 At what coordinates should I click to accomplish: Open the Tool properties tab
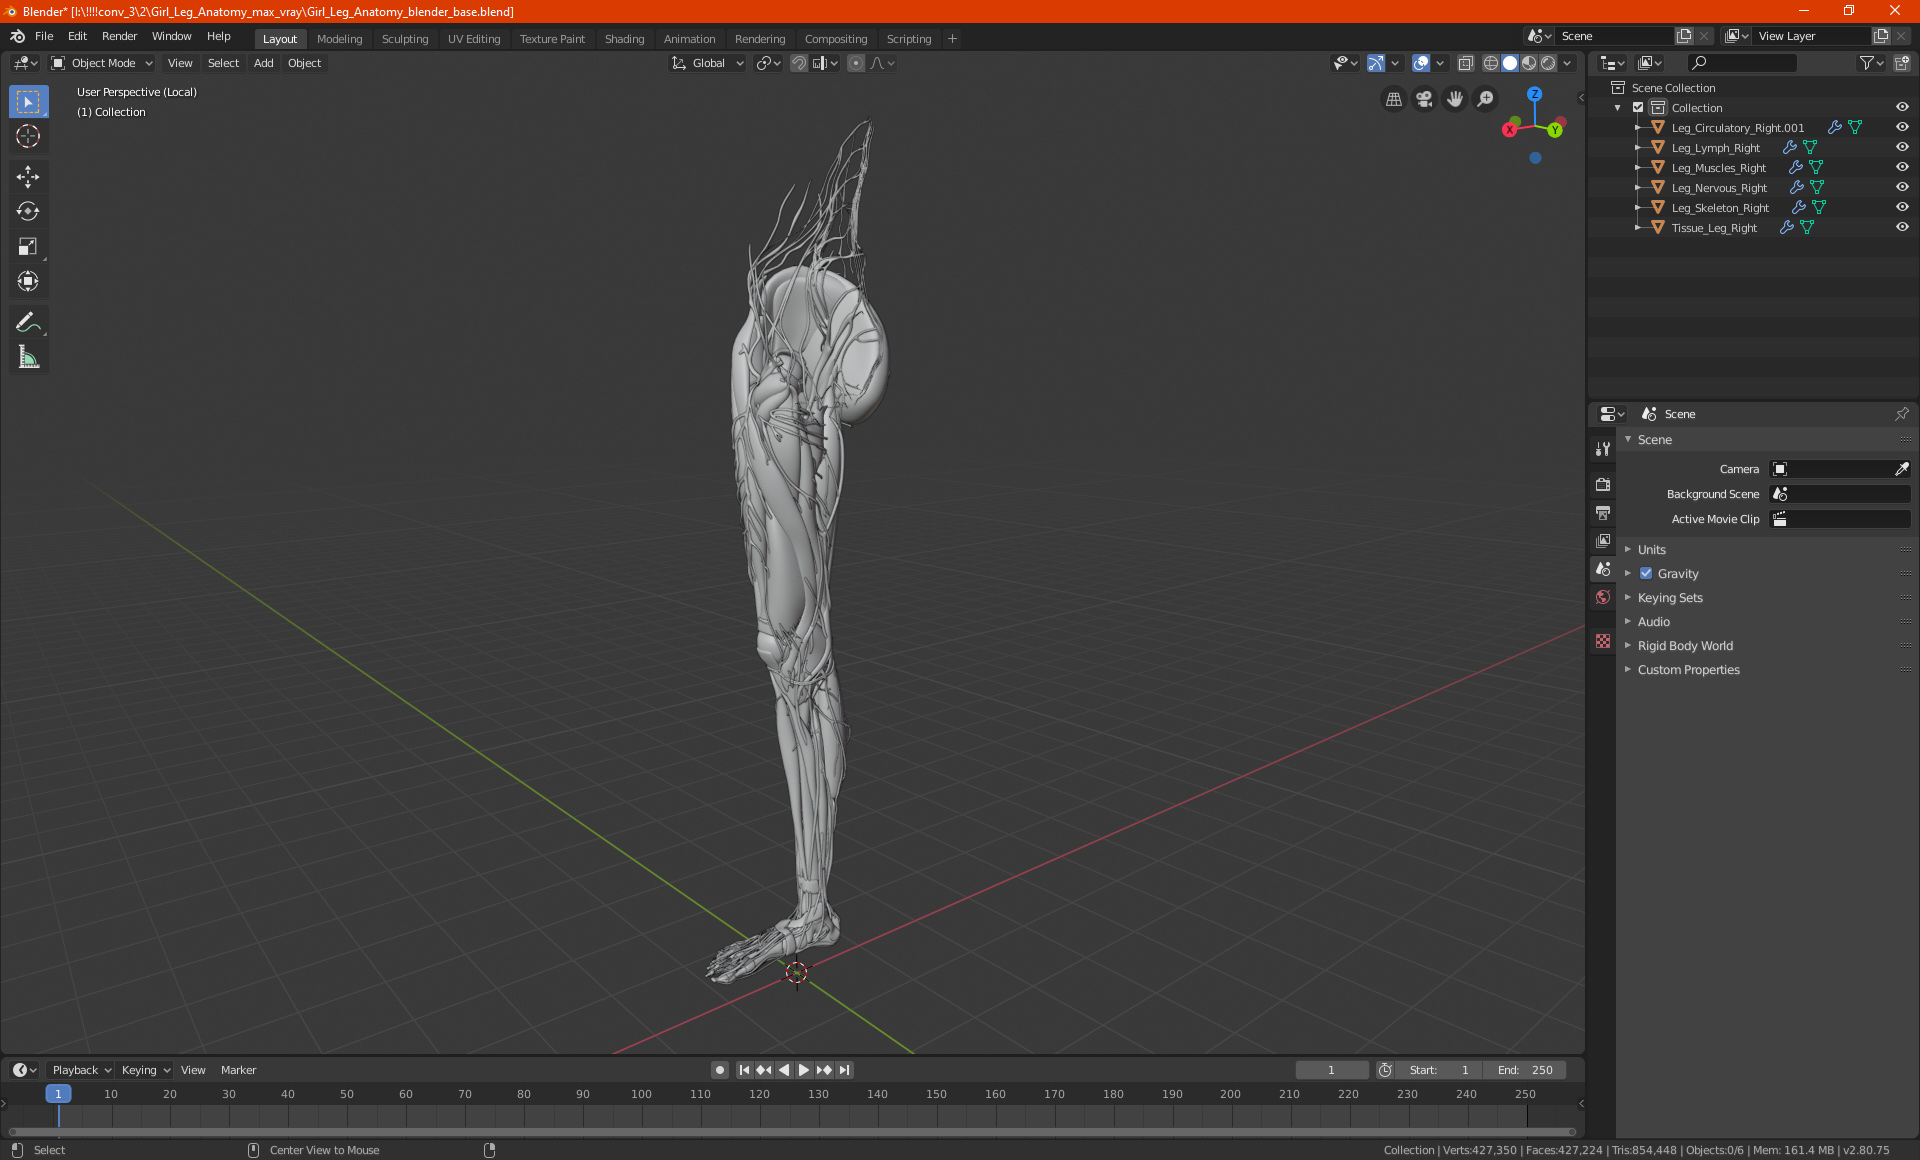click(x=1603, y=449)
